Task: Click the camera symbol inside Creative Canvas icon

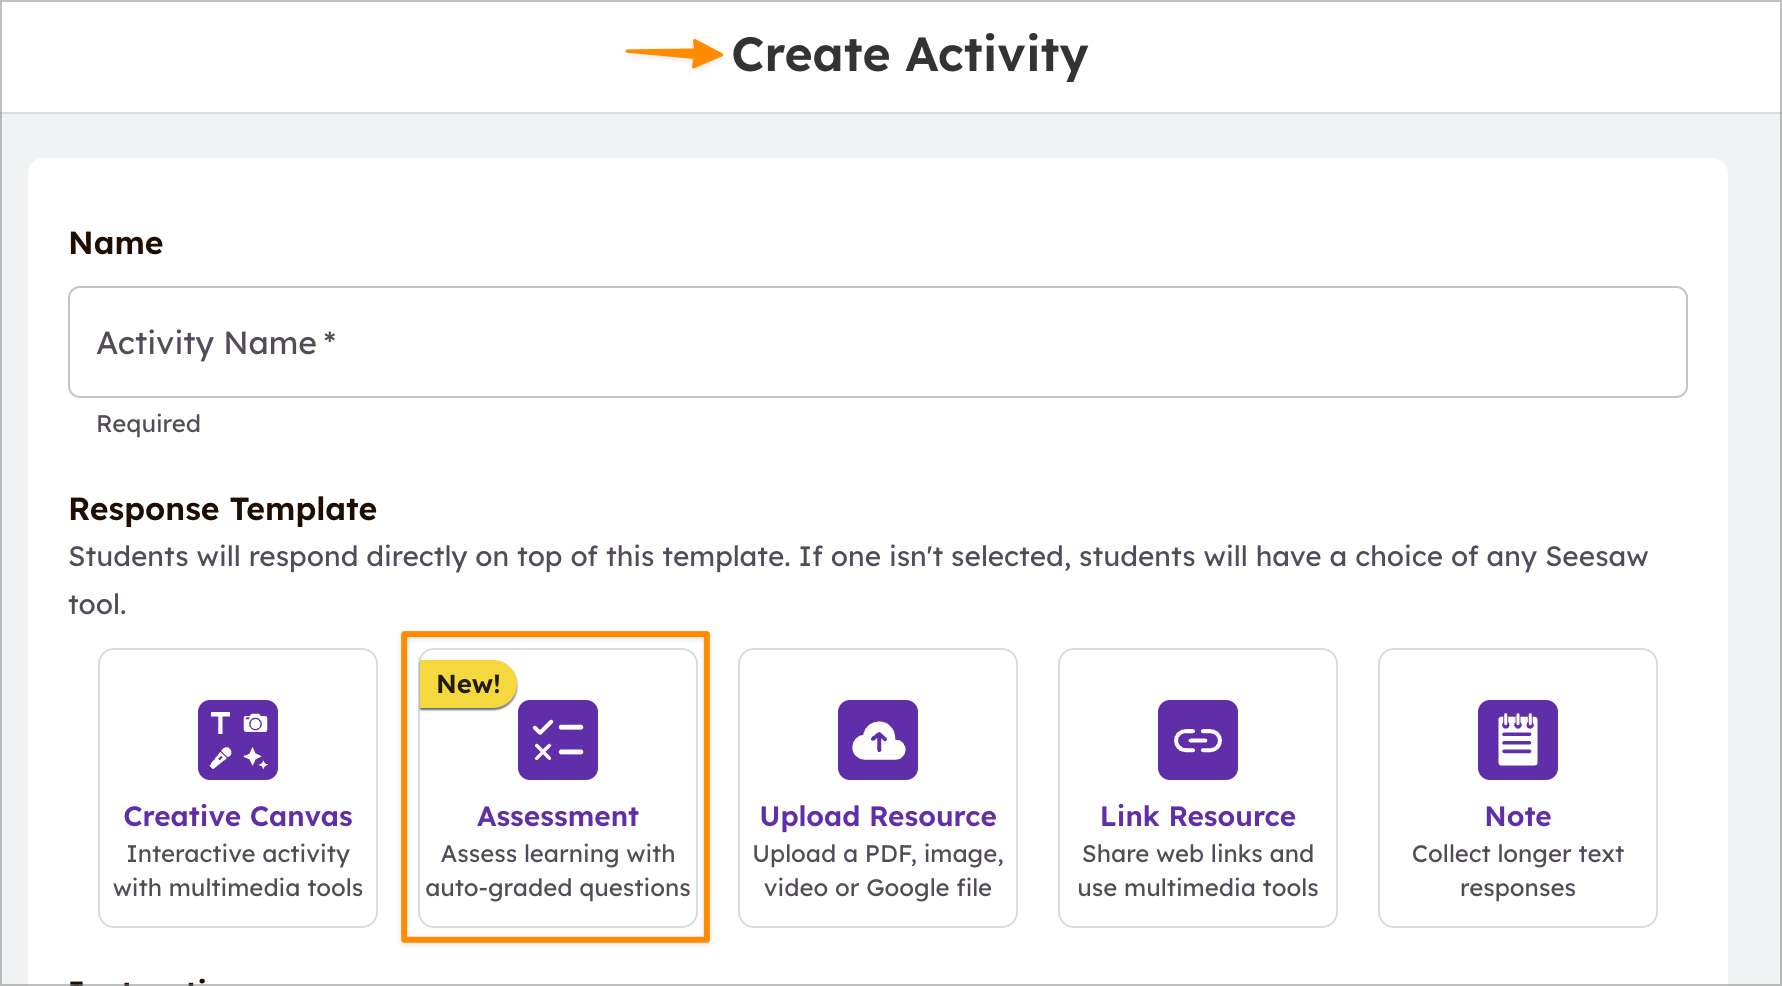Action: pos(256,723)
